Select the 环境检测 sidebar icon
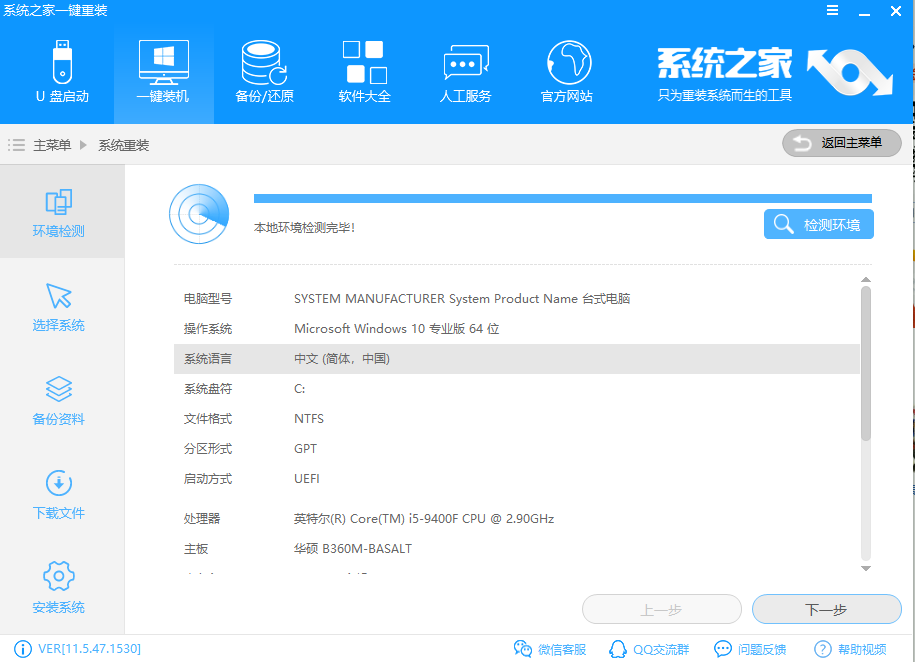 click(x=58, y=212)
